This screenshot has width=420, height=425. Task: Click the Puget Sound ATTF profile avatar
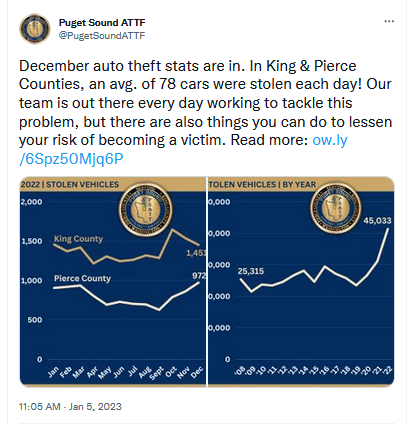coord(35,29)
